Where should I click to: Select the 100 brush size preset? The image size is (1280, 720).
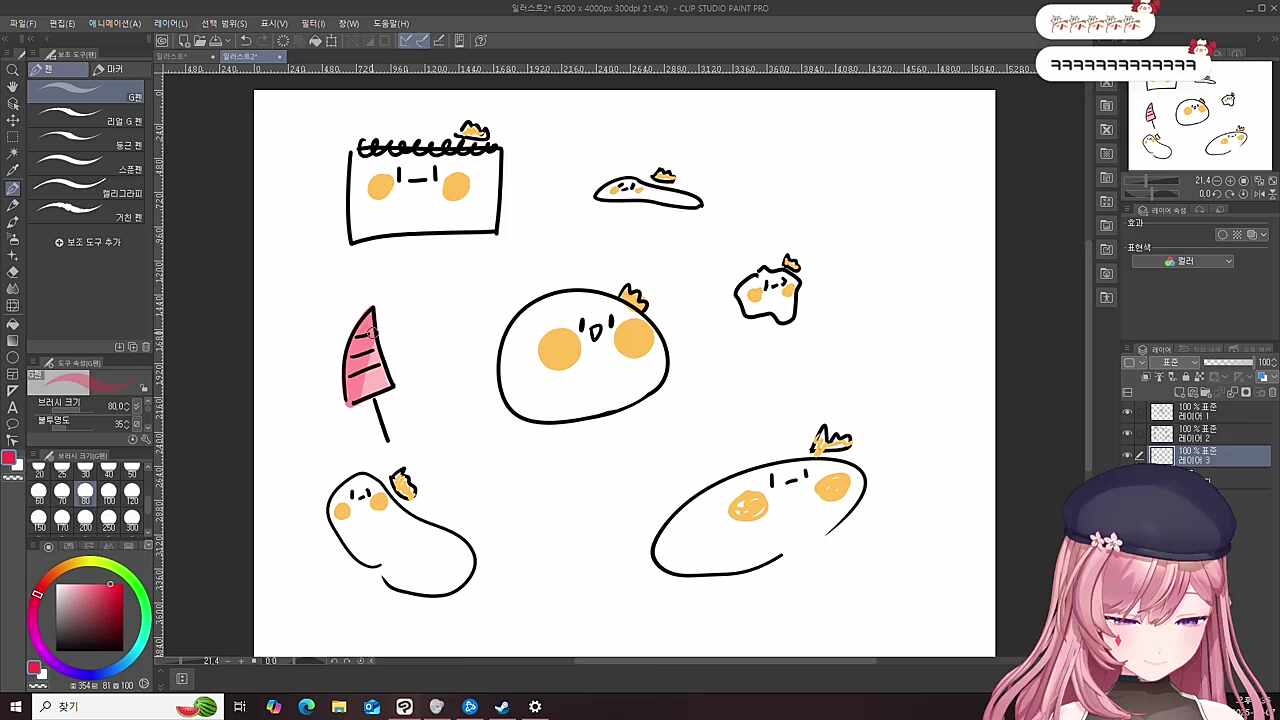109,494
